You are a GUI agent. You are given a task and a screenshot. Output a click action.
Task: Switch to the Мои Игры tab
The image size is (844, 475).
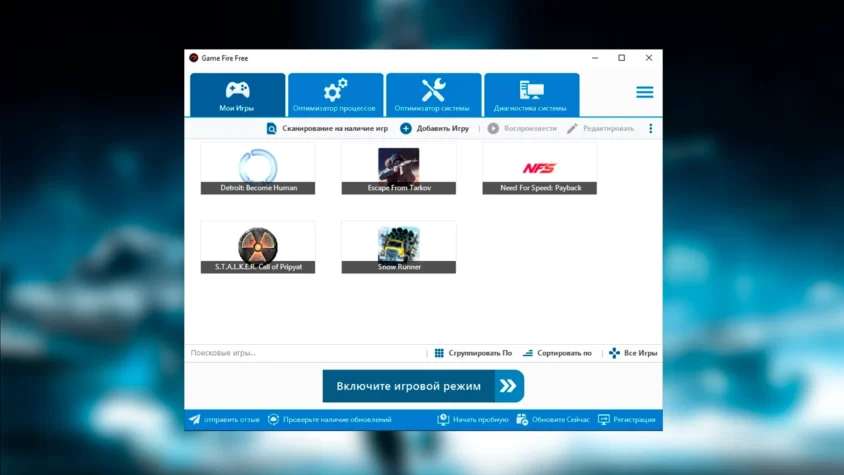(237, 95)
